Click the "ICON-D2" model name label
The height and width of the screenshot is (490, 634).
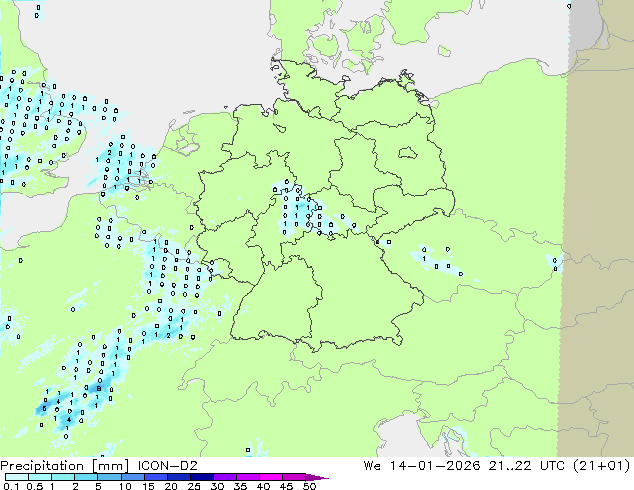click(167, 466)
